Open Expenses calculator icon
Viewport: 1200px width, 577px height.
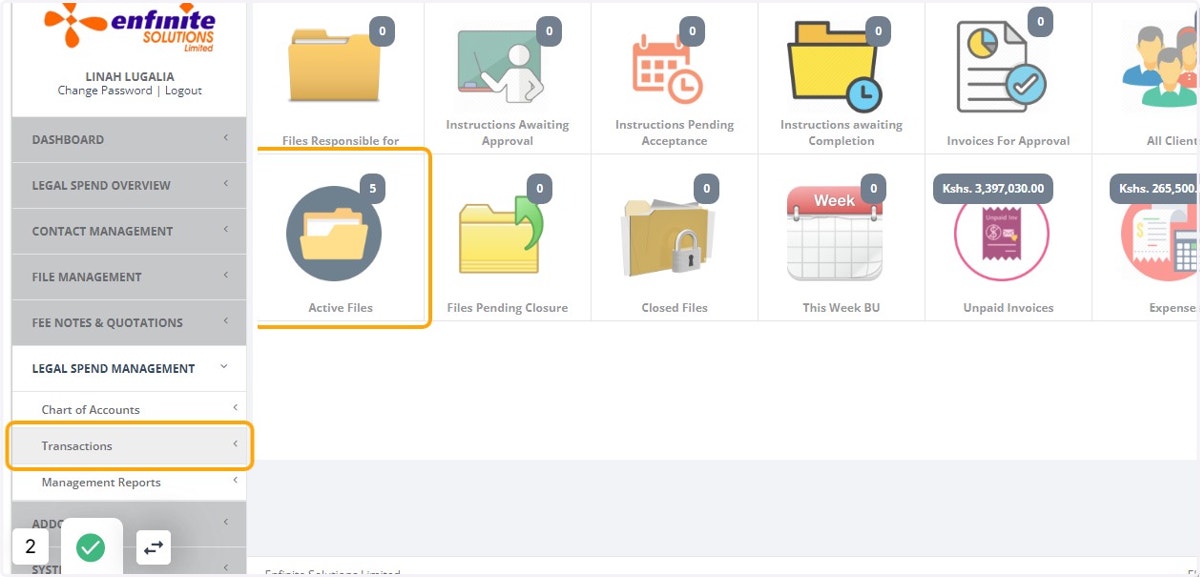1160,237
